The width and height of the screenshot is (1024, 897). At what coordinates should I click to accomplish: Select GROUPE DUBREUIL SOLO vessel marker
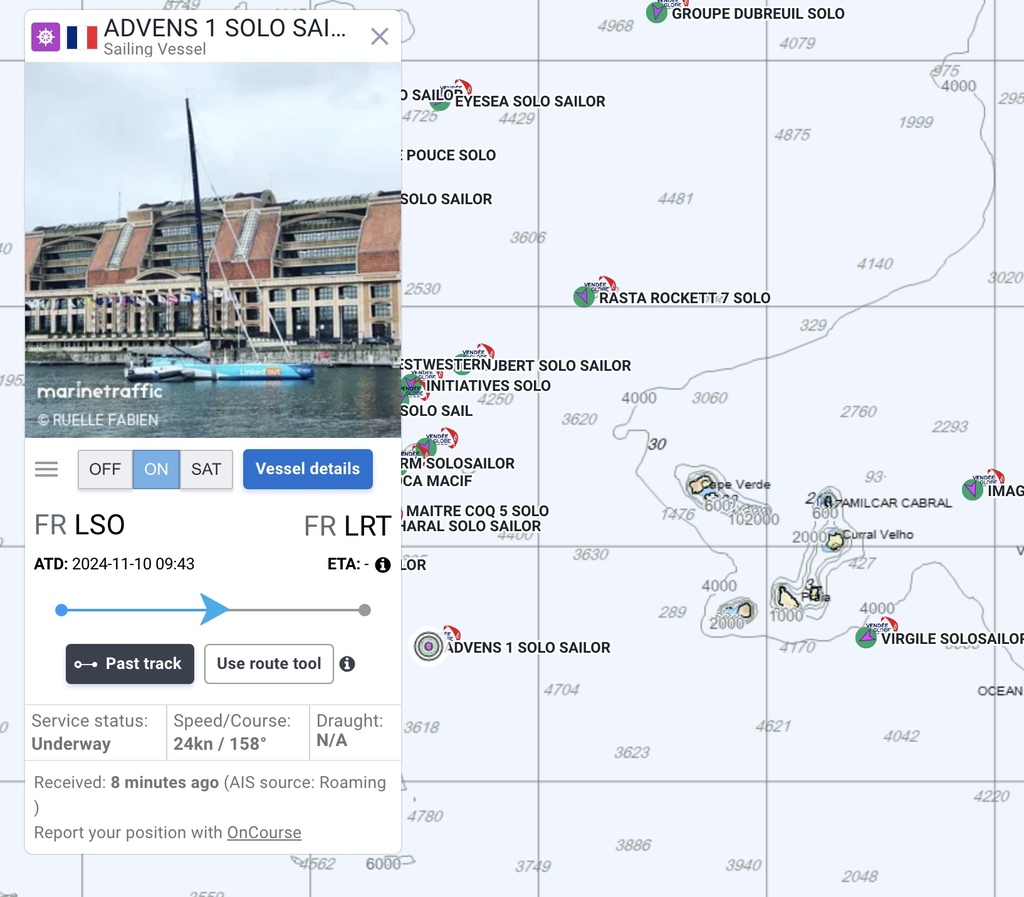point(656,12)
